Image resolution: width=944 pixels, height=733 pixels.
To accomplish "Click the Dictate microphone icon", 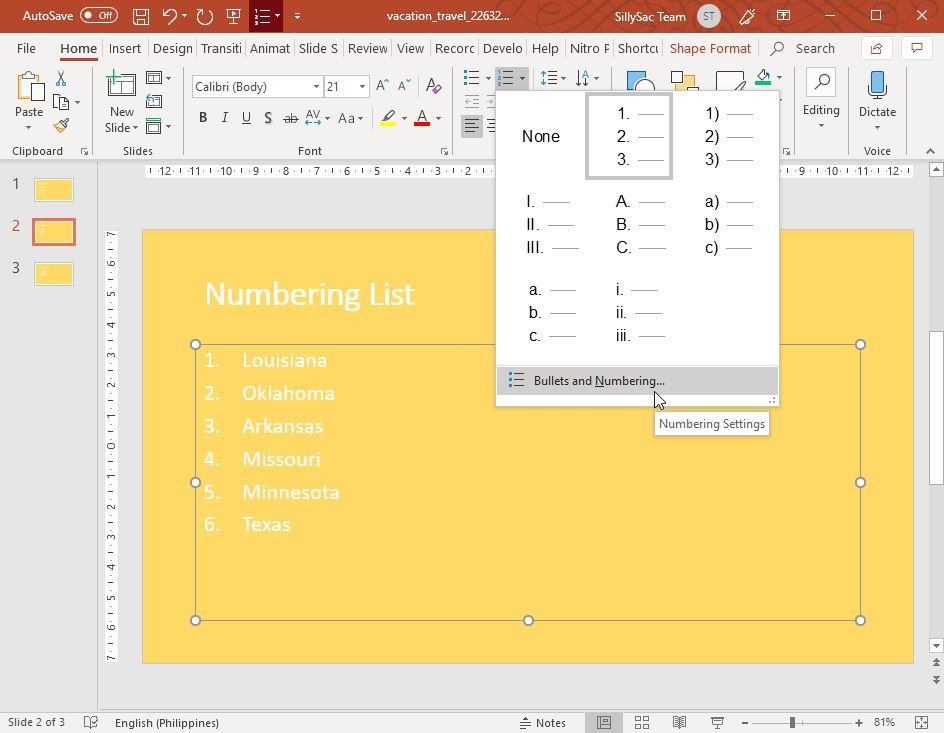I will coord(877,88).
